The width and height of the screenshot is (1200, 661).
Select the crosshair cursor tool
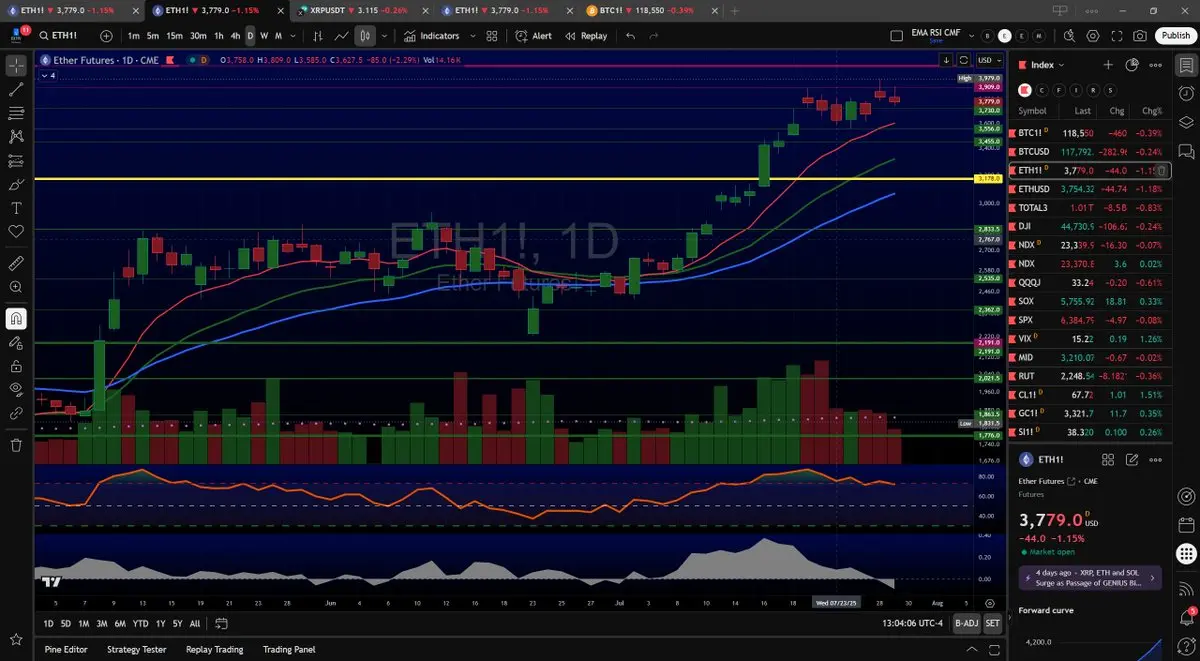click(16, 66)
